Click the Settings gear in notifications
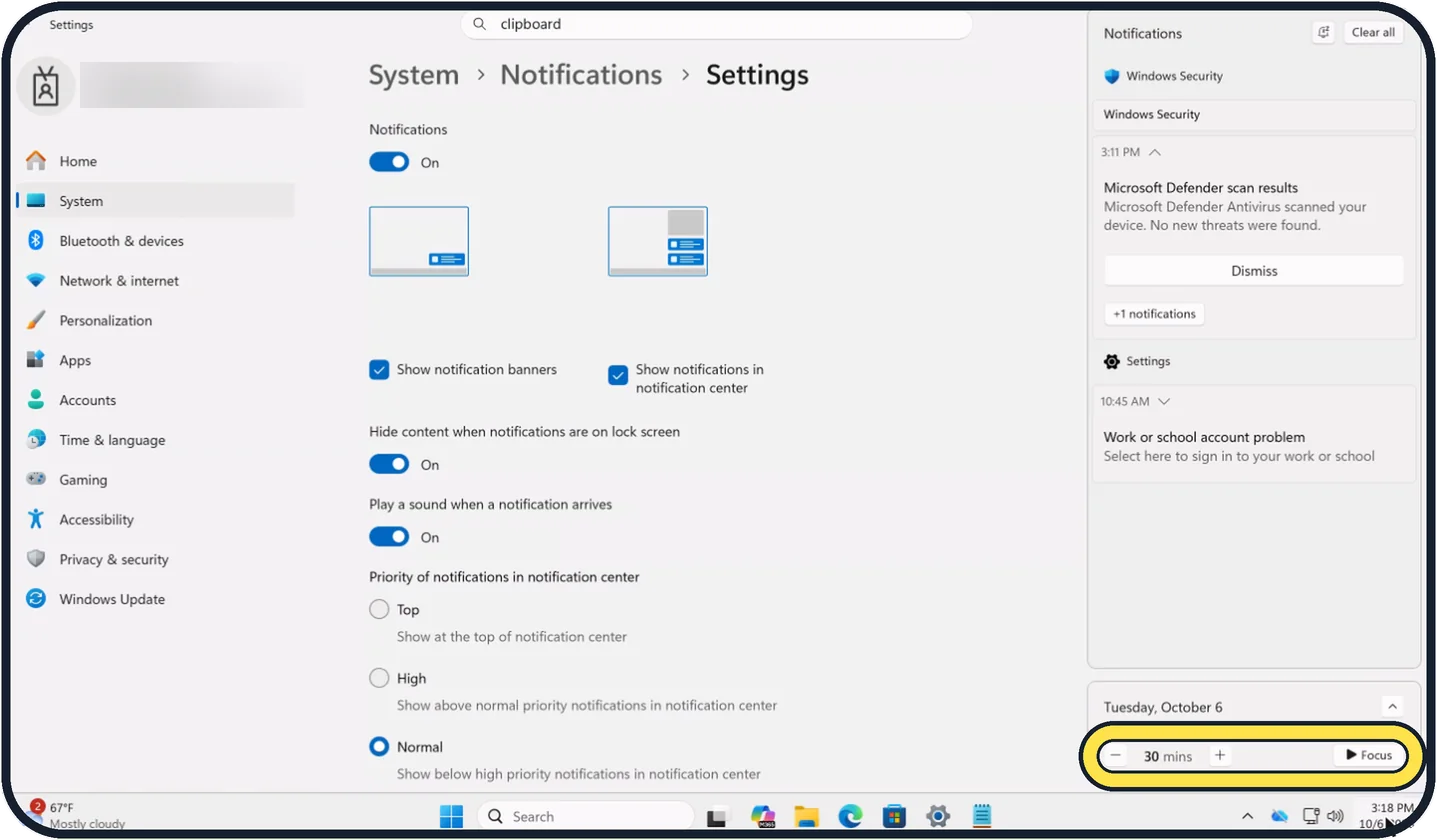The height and width of the screenshot is (840, 1437). 1111,361
